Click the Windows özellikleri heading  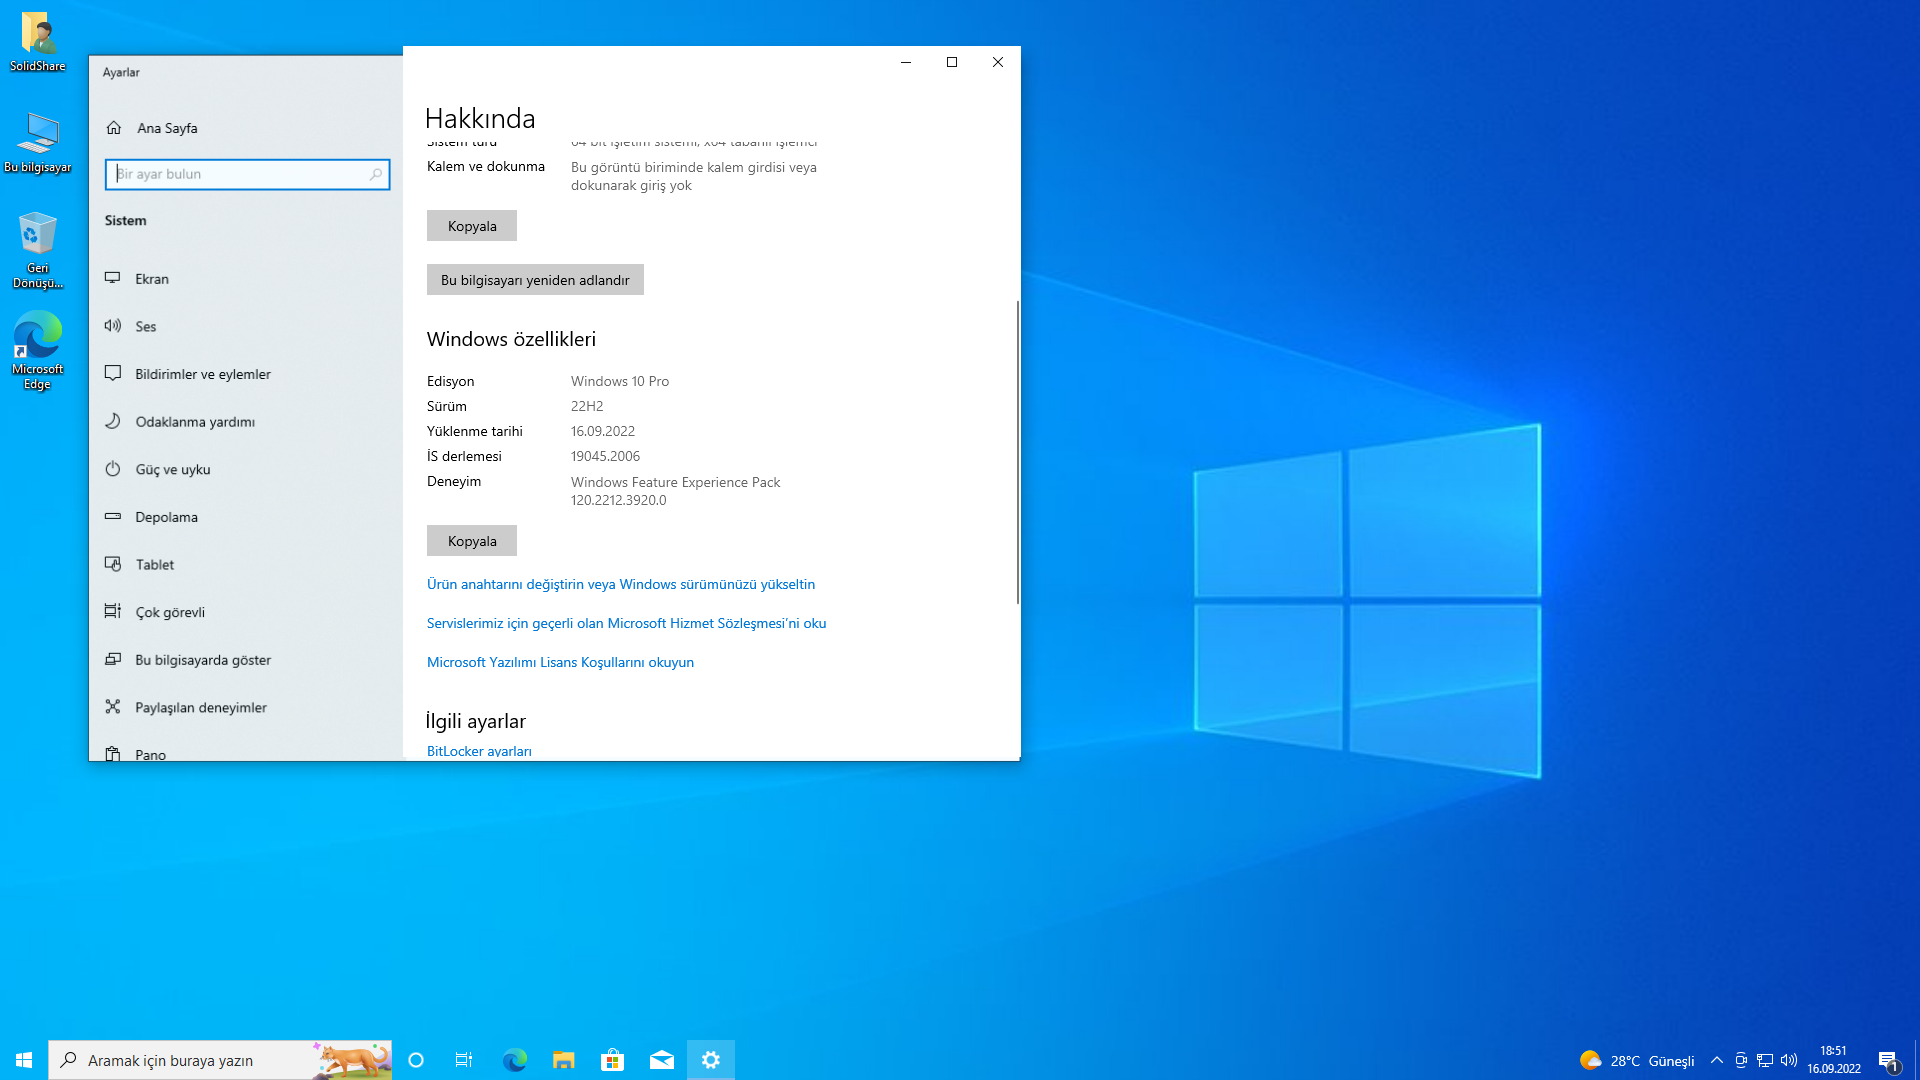point(511,339)
